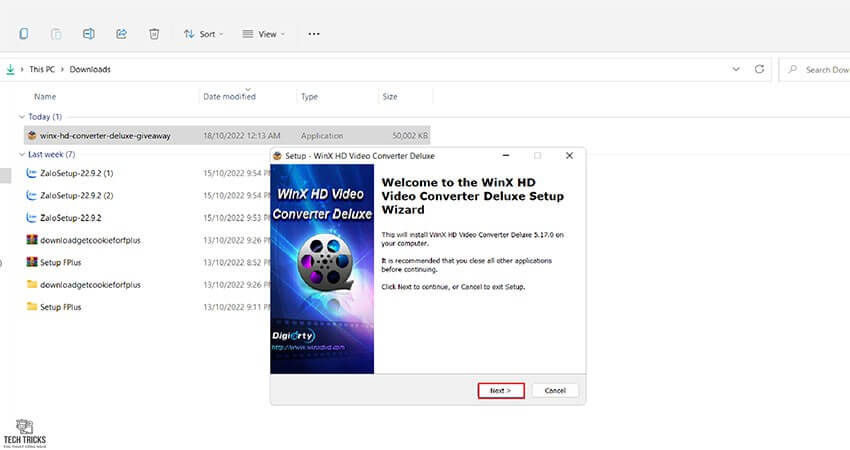Open the View dropdown in Explorer
The width and height of the screenshot is (850, 450).
(x=263, y=34)
